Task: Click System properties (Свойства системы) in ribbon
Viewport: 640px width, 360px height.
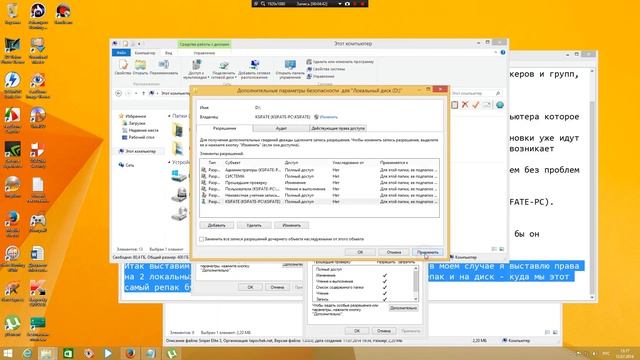Action: pyautogui.click(x=326, y=69)
